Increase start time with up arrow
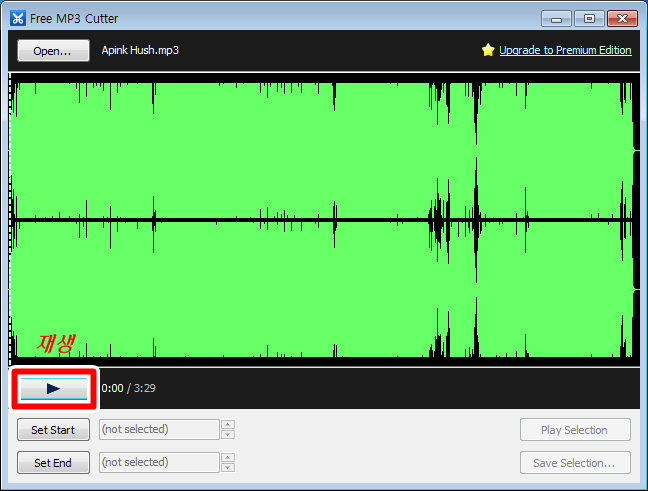Screen dimensions: 648x491 228,424
